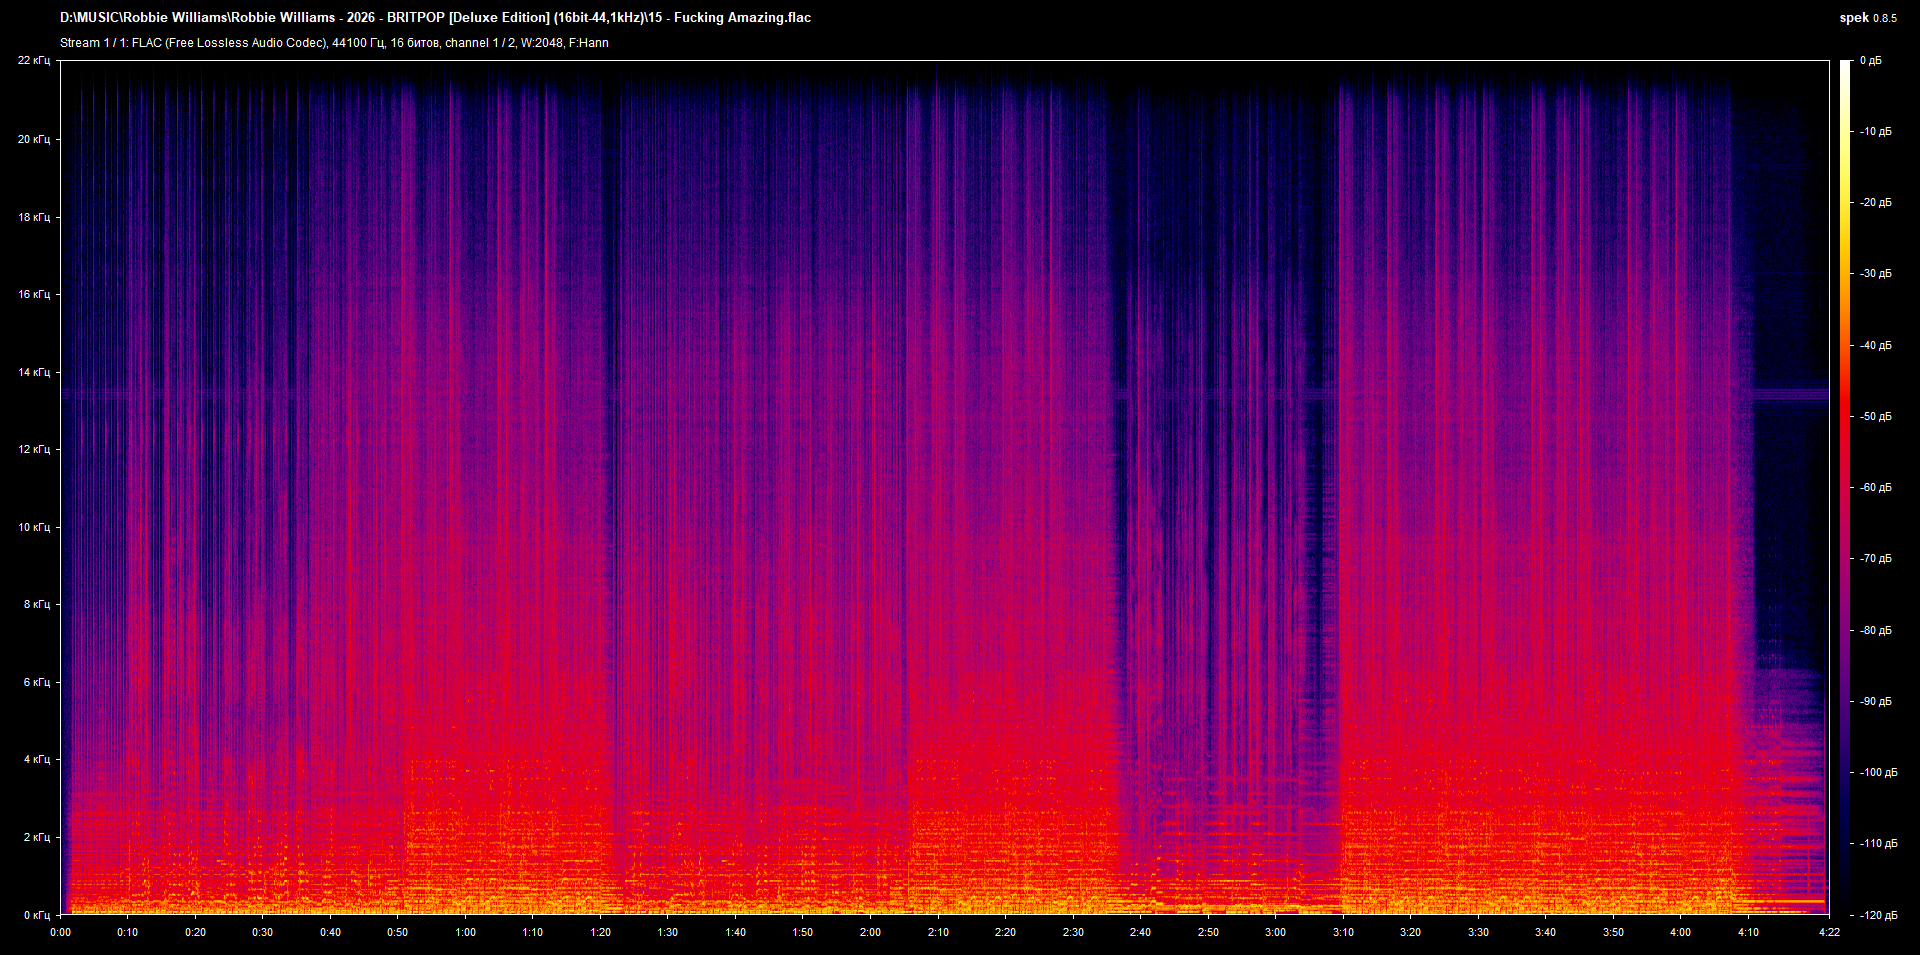Select the -60 дБ scale label
Image resolution: width=1920 pixels, height=955 pixels.
pos(1875,487)
